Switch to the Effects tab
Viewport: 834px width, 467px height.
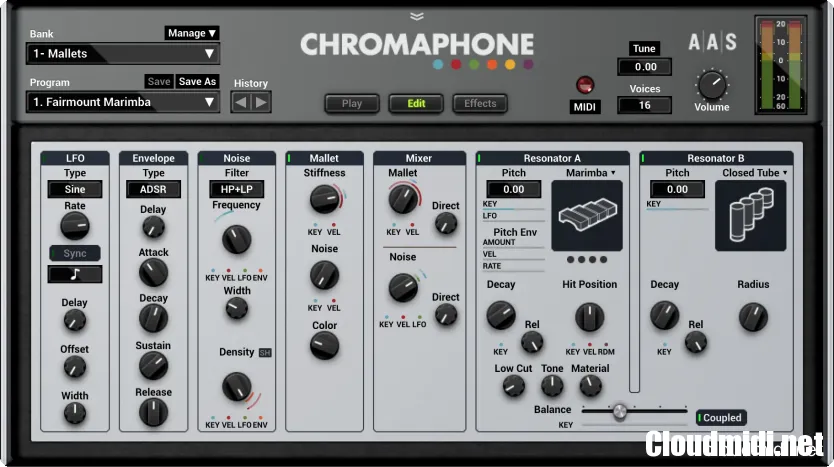[x=480, y=103]
